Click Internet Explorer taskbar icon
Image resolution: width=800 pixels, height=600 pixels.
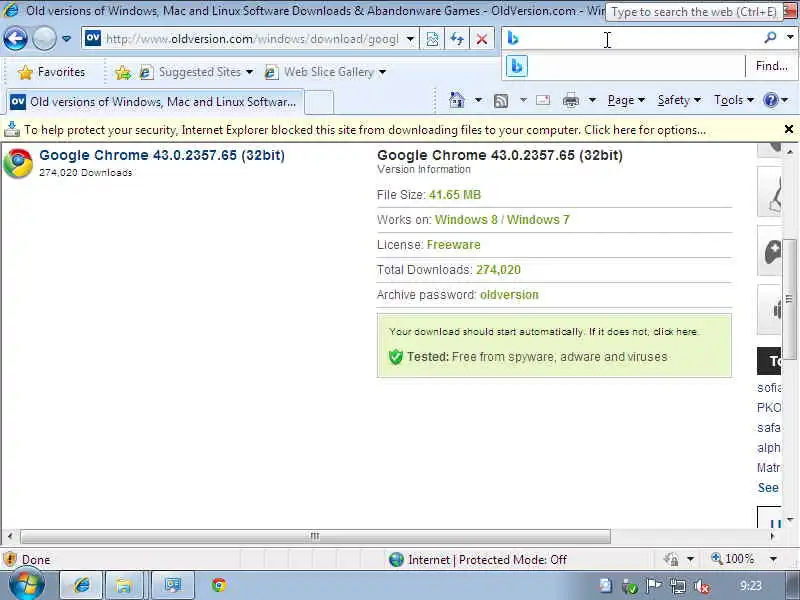[x=82, y=586]
